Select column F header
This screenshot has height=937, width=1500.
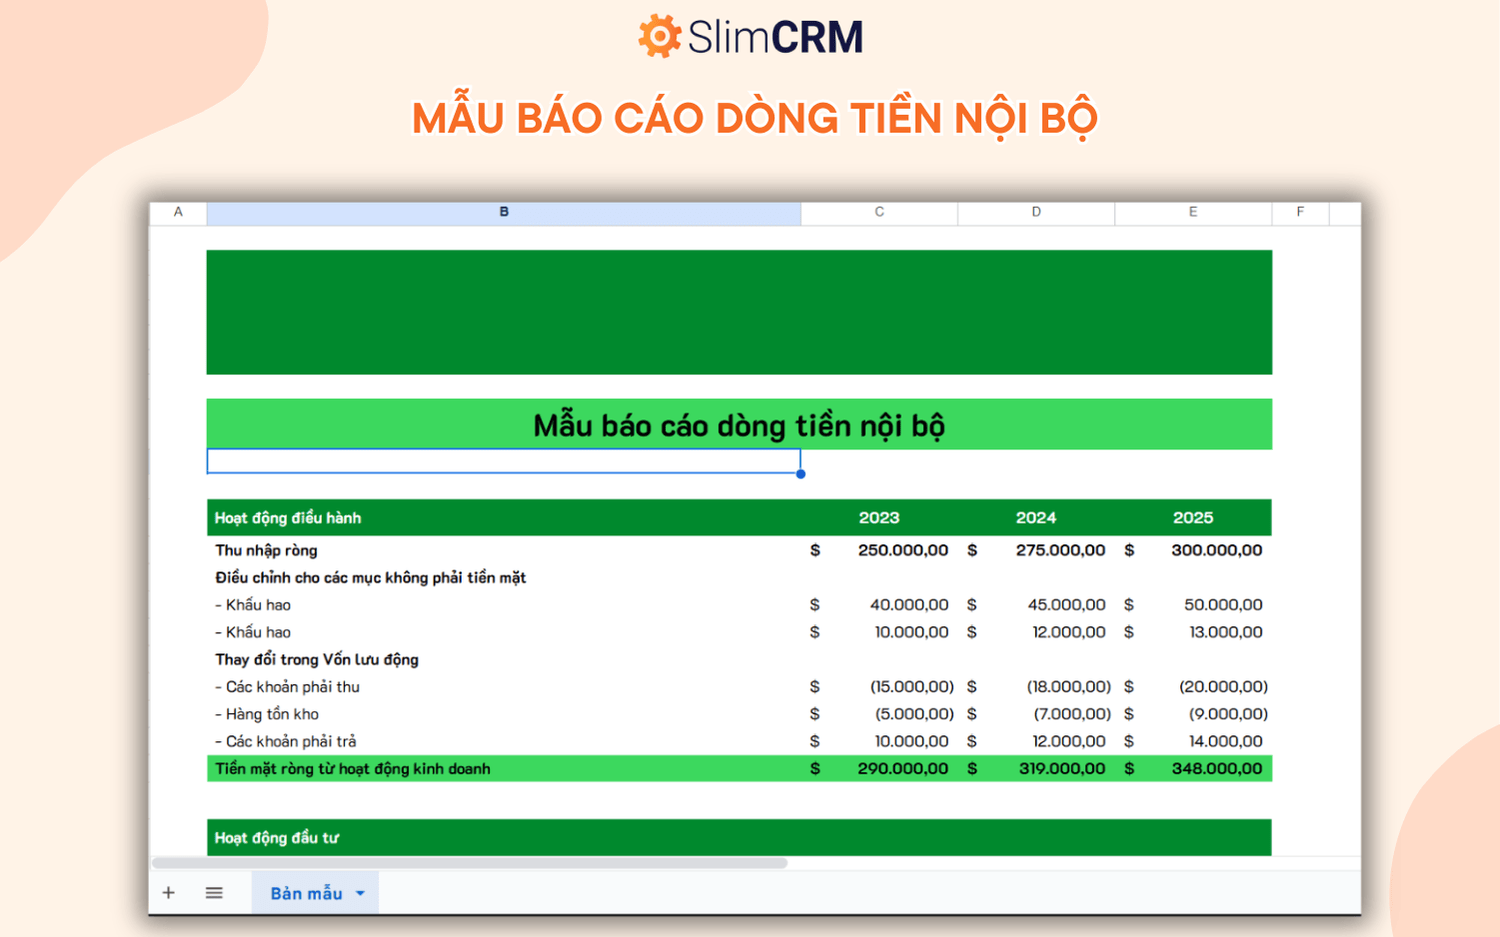click(1300, 212)
